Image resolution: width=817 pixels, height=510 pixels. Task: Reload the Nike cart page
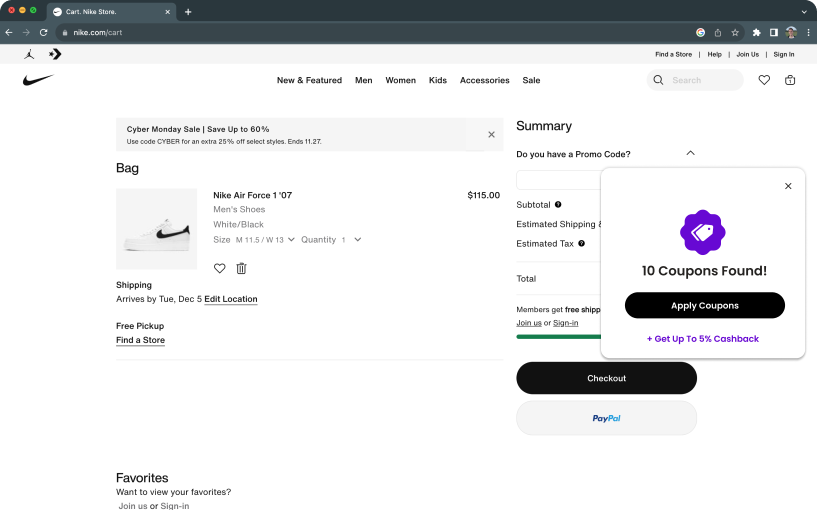[x=44, y=32]
